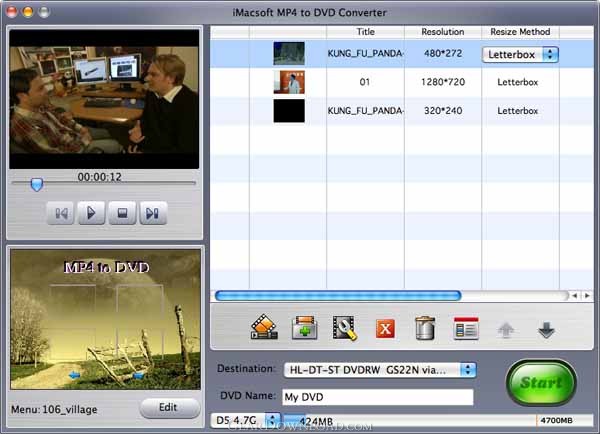Click the skip to previous button

pyautogui.click(x=61, y=213)
